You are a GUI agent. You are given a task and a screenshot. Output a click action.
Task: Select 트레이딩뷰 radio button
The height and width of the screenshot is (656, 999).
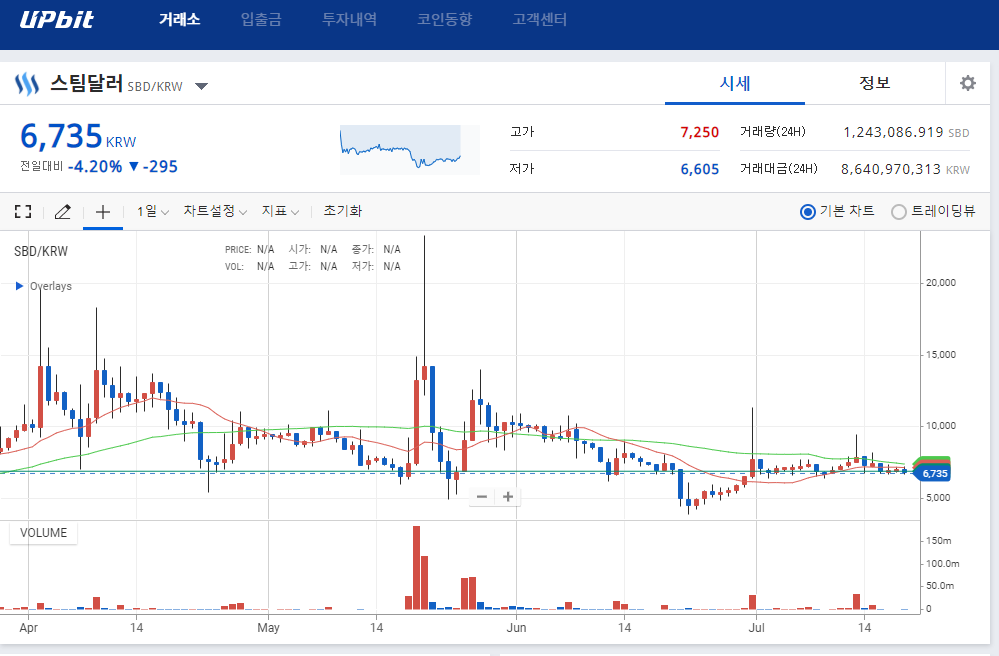[x=898, y=211]
